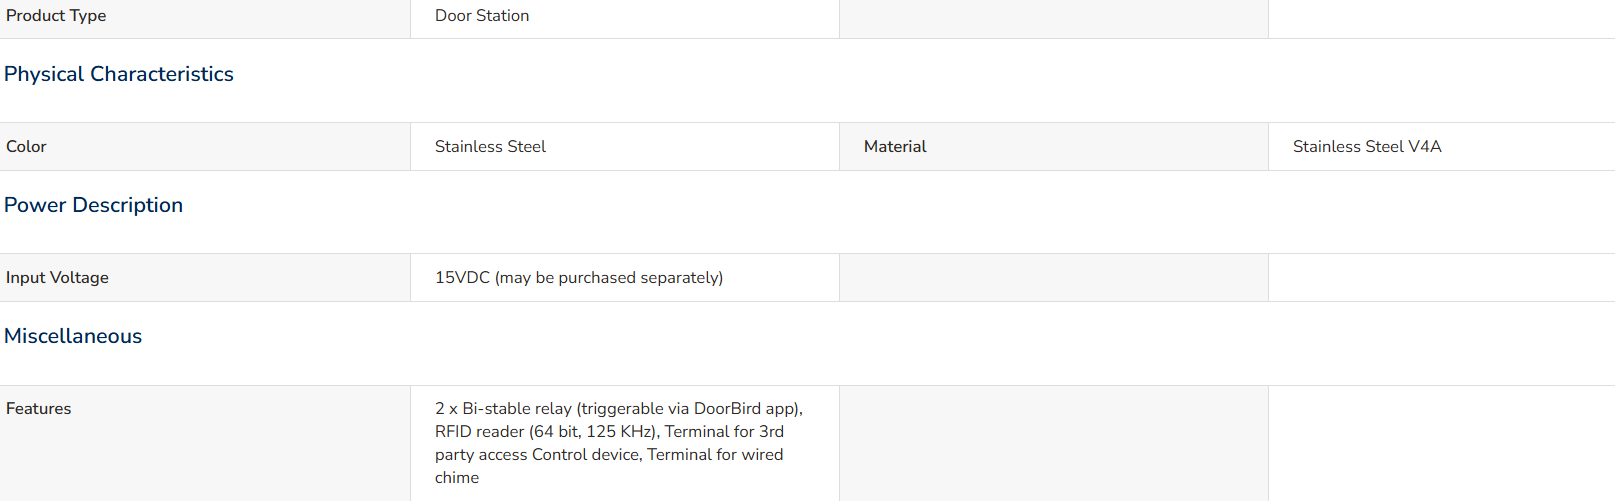Click the party access Control device line
1615x501 pixels.
click(609, 455)
